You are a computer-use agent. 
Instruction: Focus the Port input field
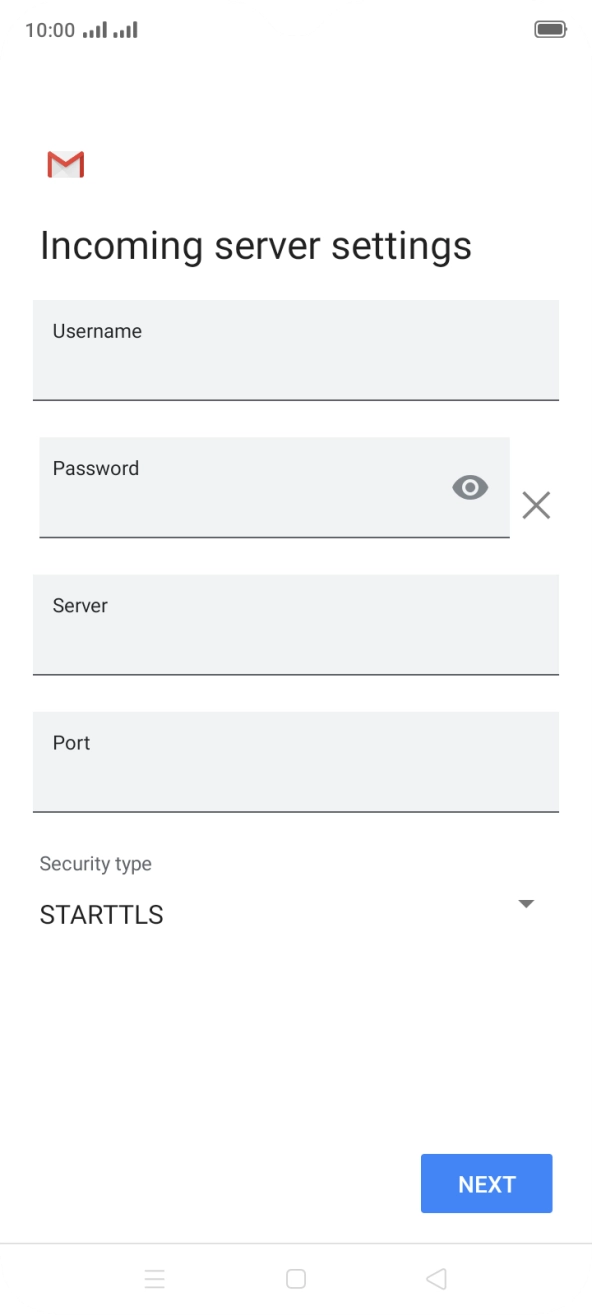tap(296, 762)
